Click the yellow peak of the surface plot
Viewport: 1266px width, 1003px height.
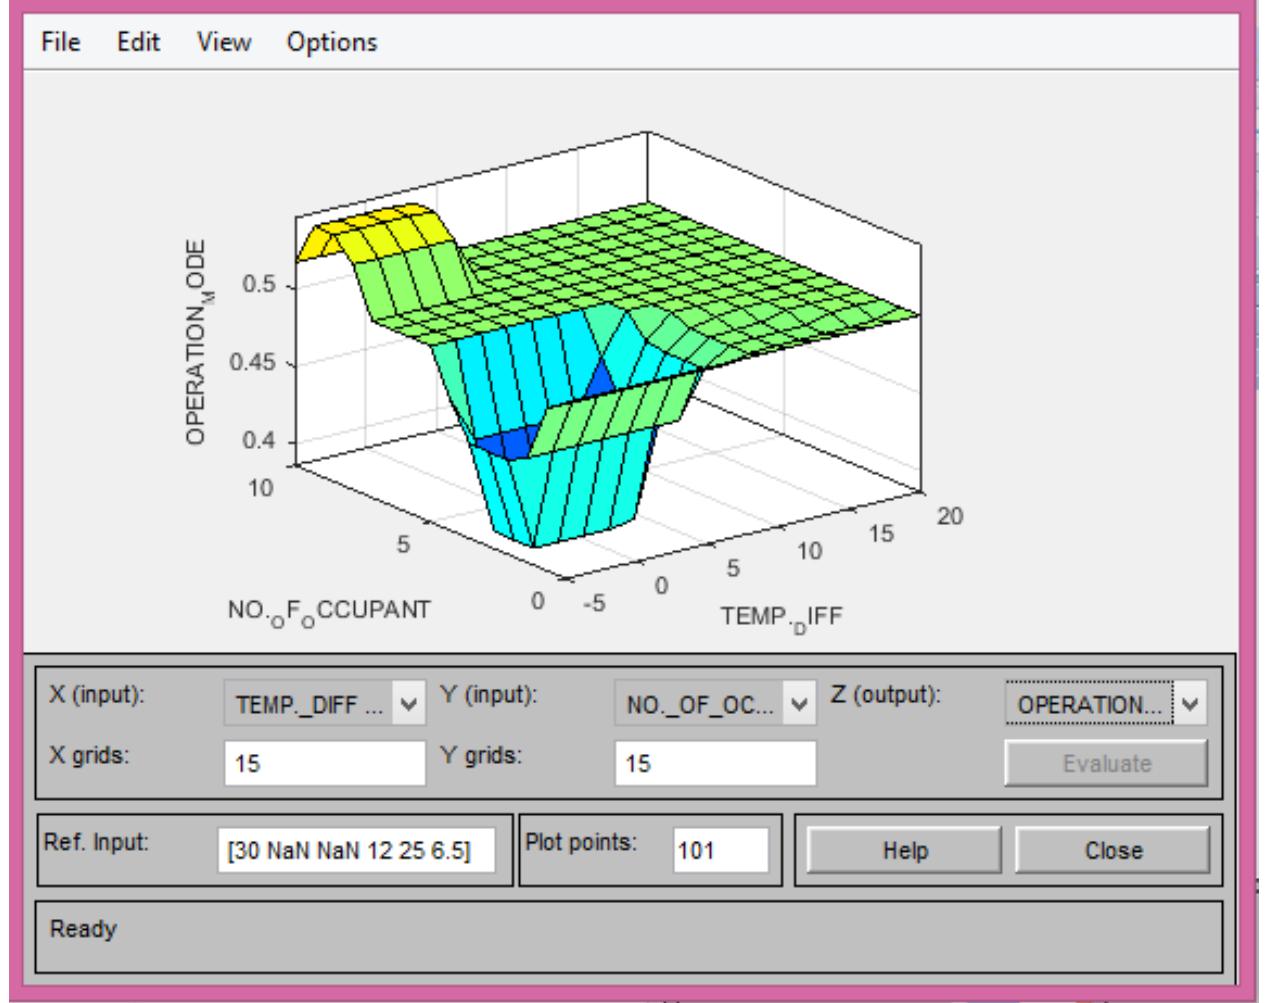[375, 225]
